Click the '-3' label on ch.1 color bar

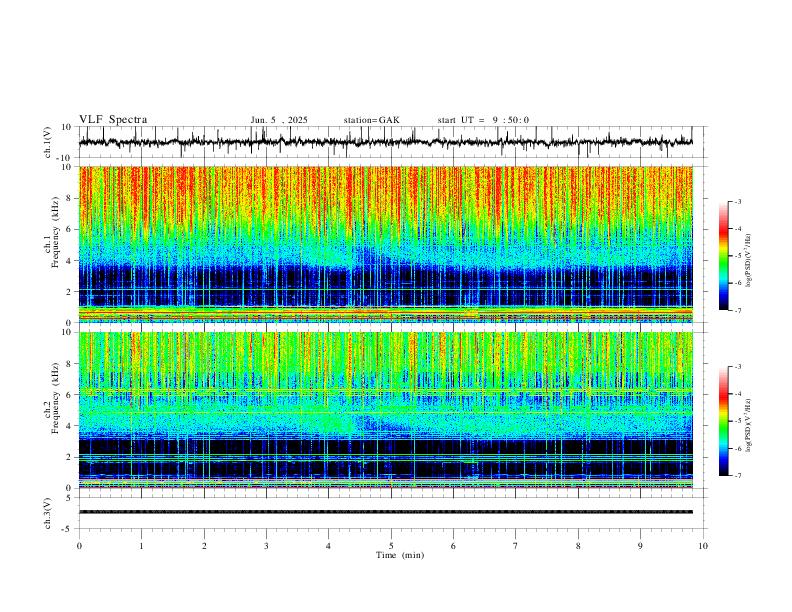pyautogui.click(x=737, y=201)
